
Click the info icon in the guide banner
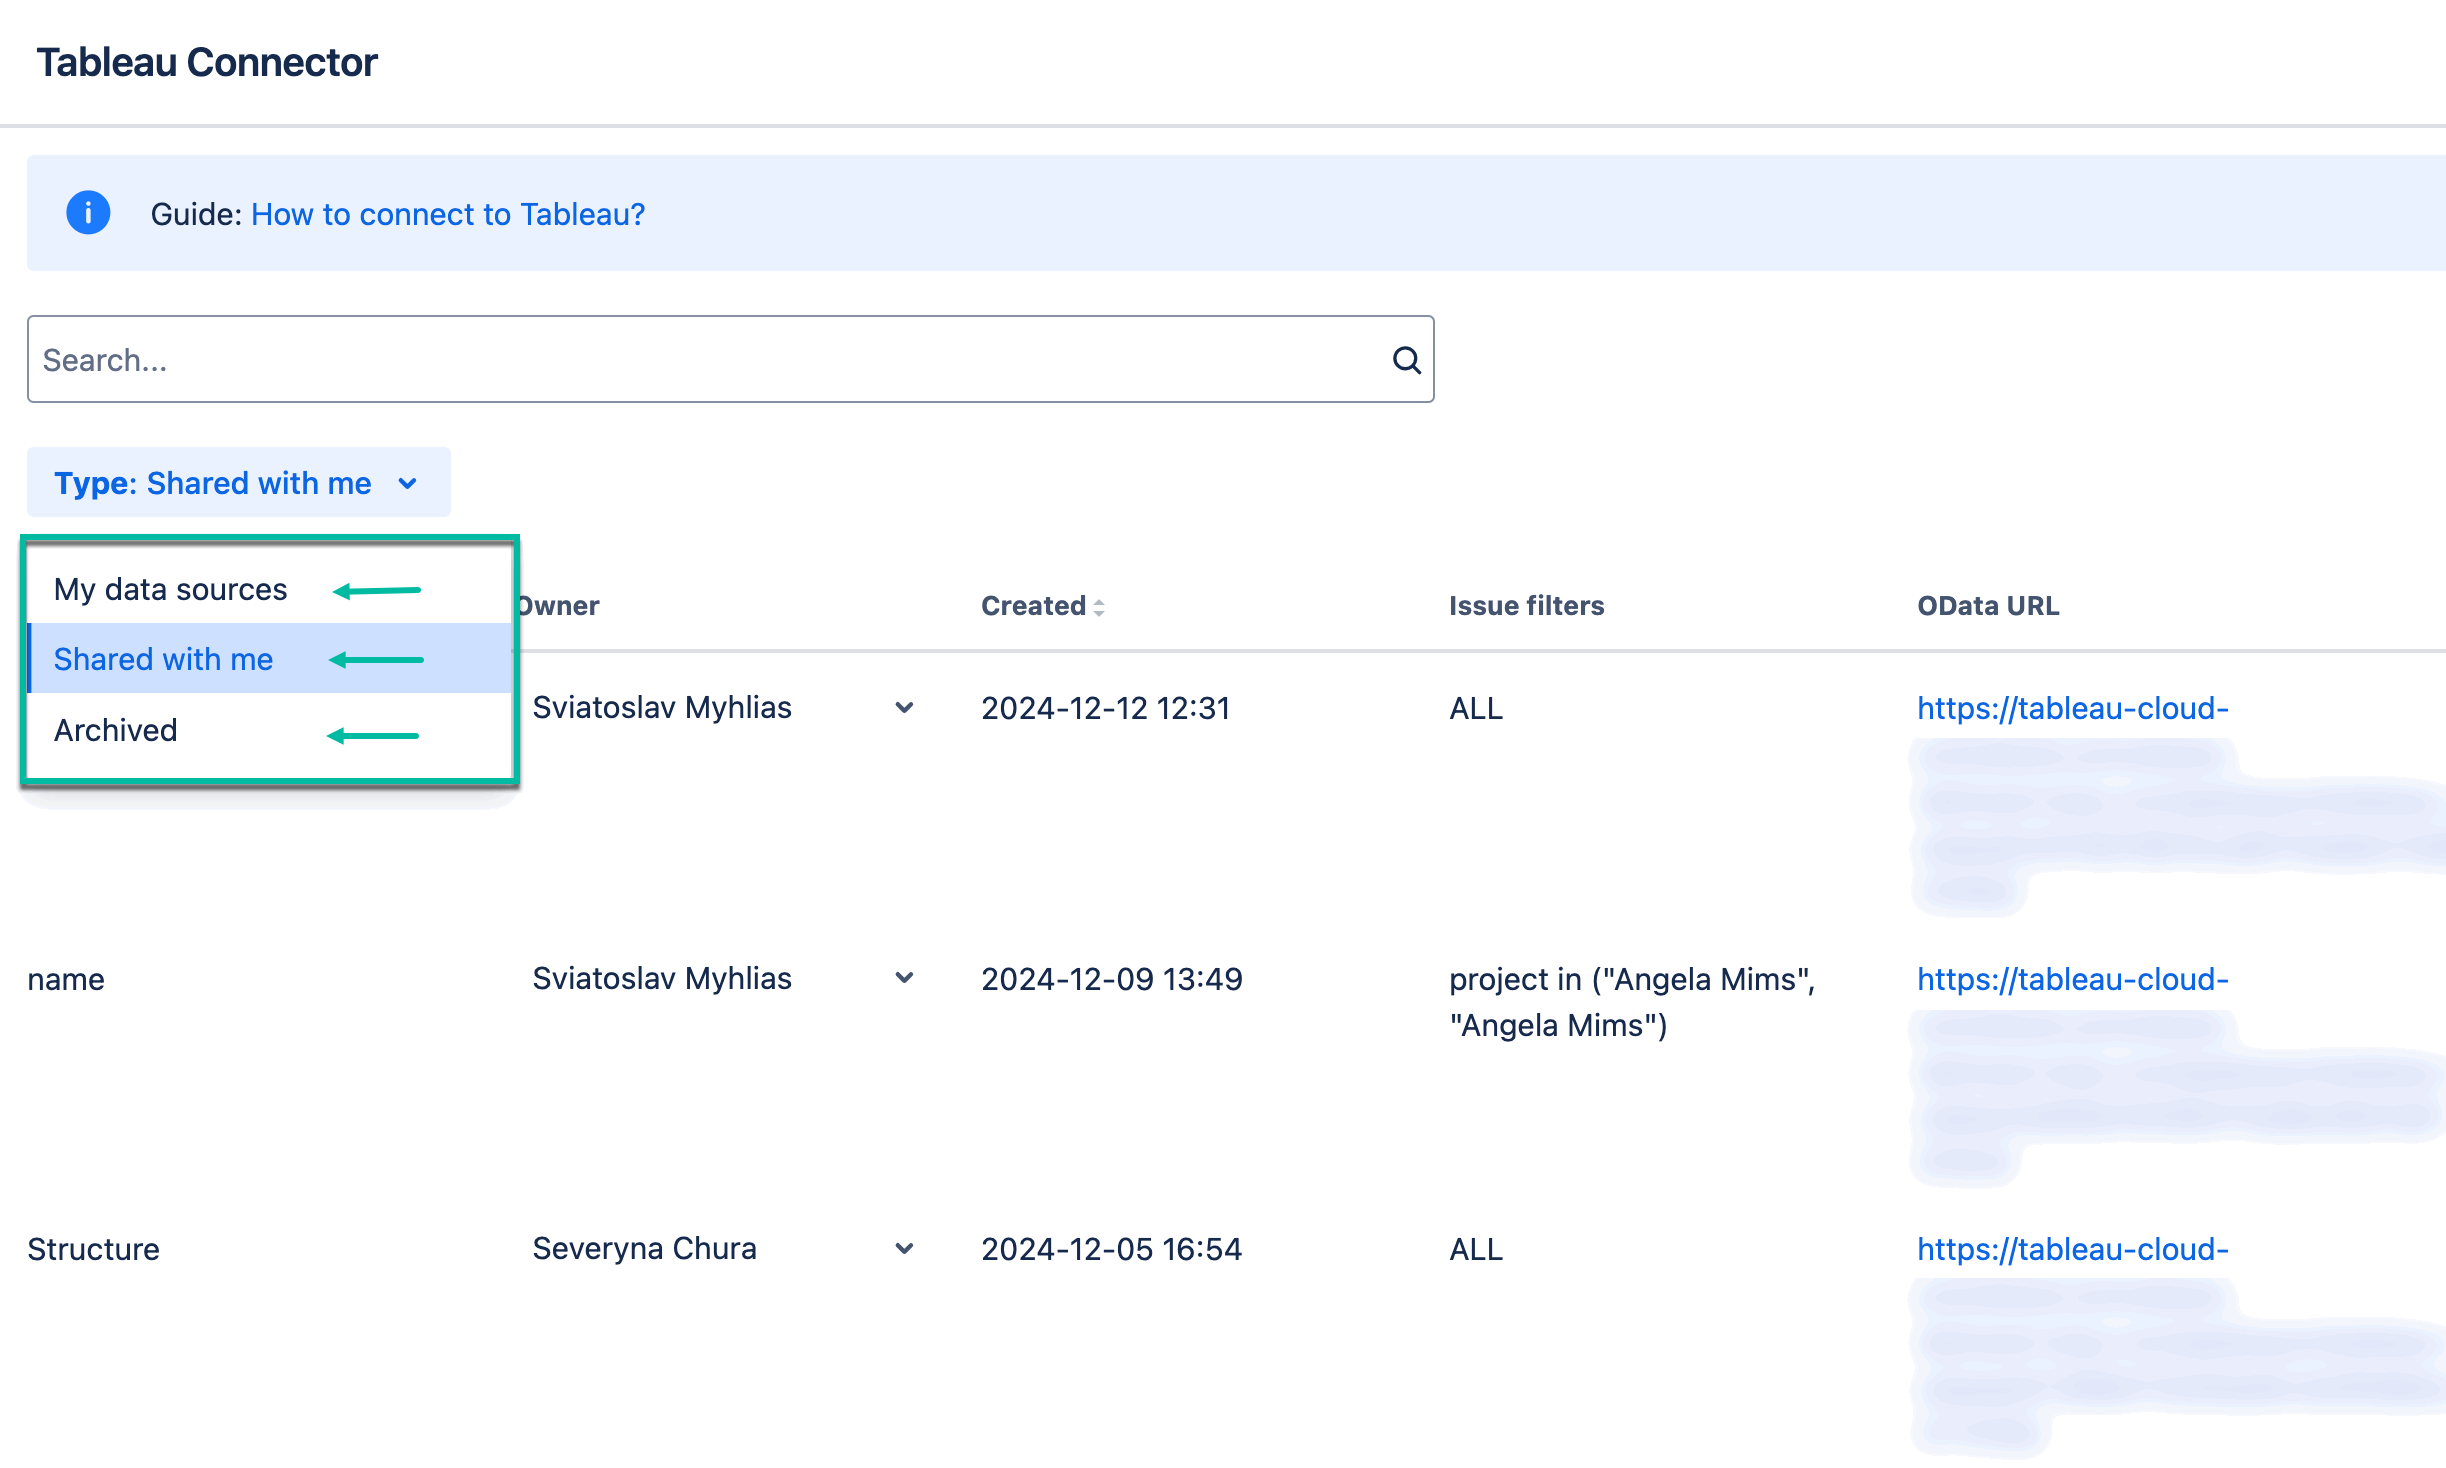(87, 212)
